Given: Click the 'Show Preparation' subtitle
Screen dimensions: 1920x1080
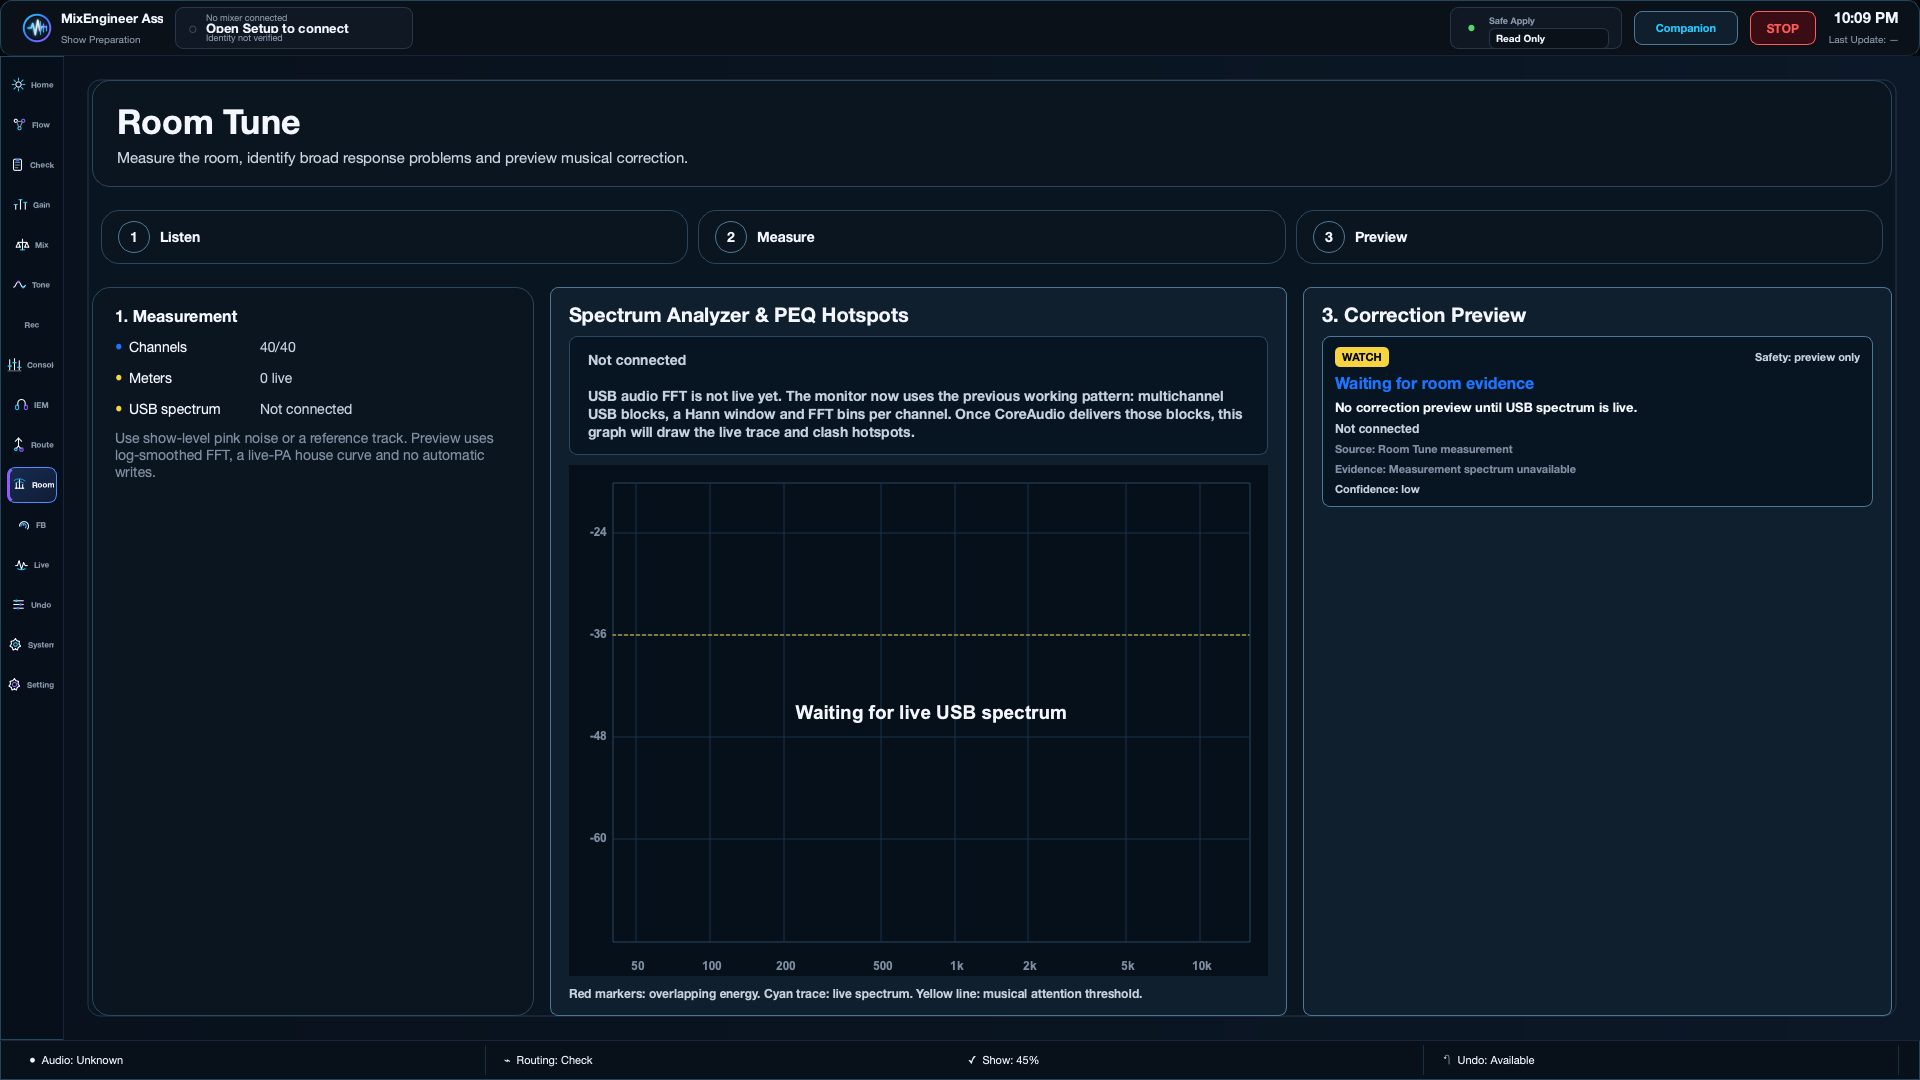Looking at the screenshot, I should pos(100,40).
